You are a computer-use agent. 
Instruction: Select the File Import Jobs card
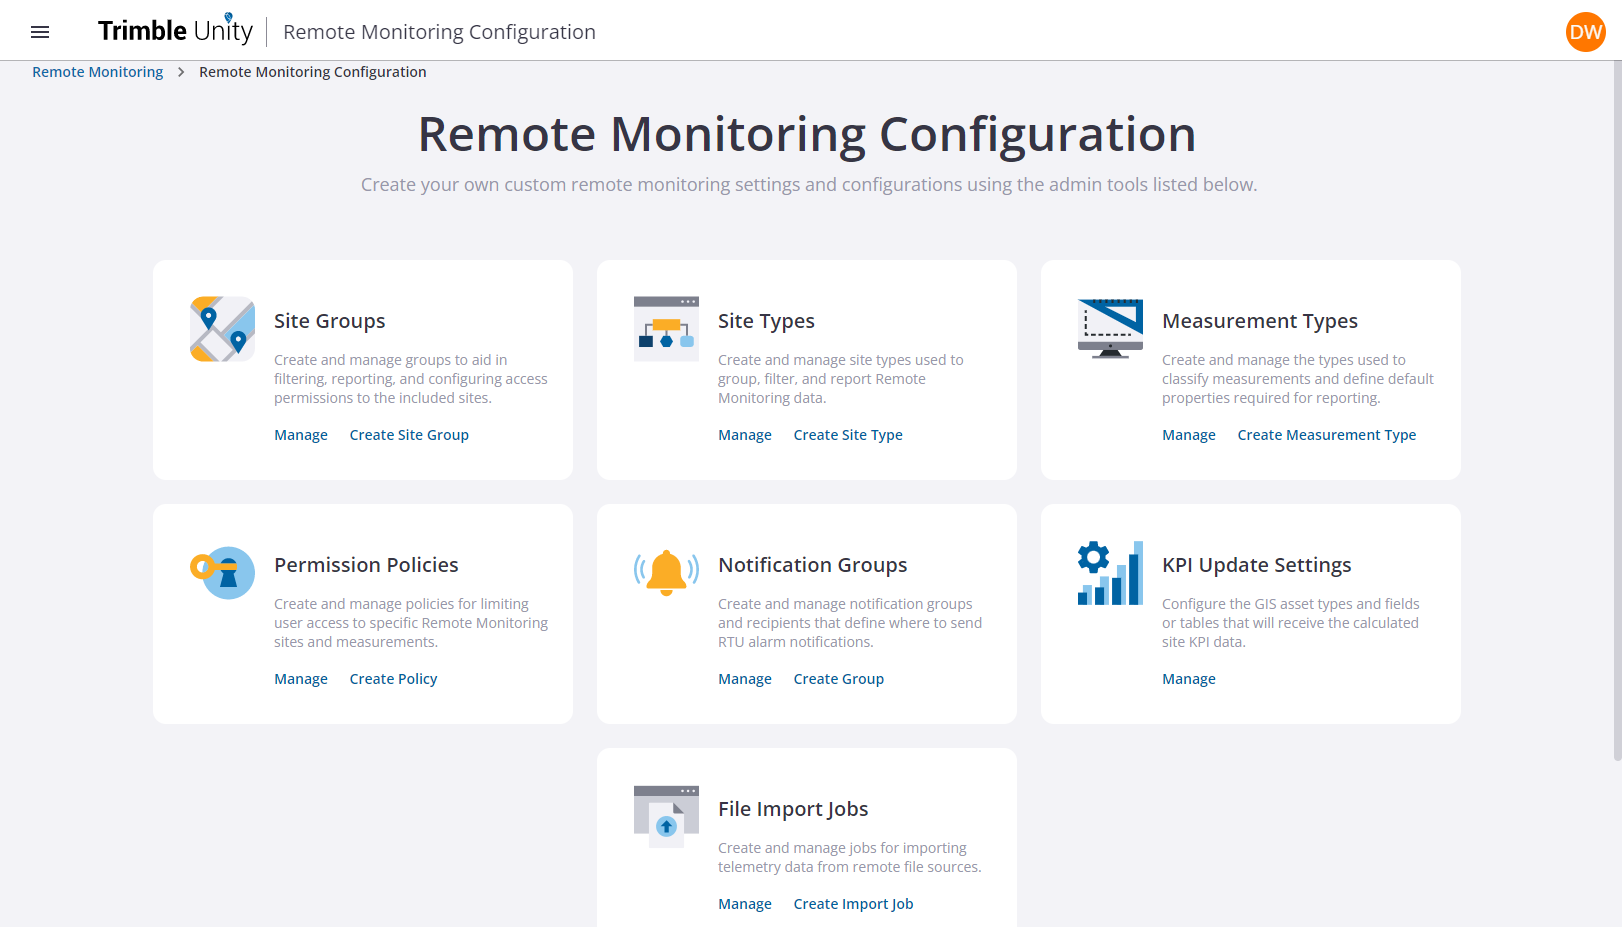(x=806, y=837)
